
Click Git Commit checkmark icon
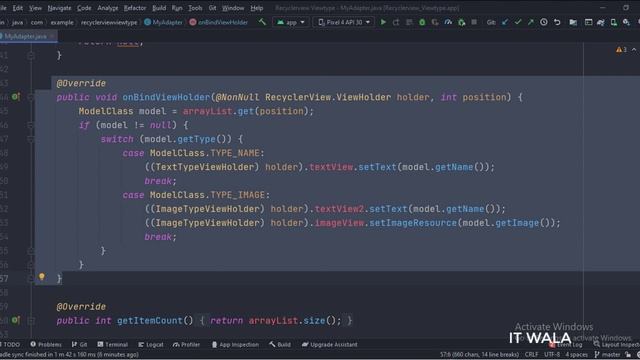(x=518, y=22)
